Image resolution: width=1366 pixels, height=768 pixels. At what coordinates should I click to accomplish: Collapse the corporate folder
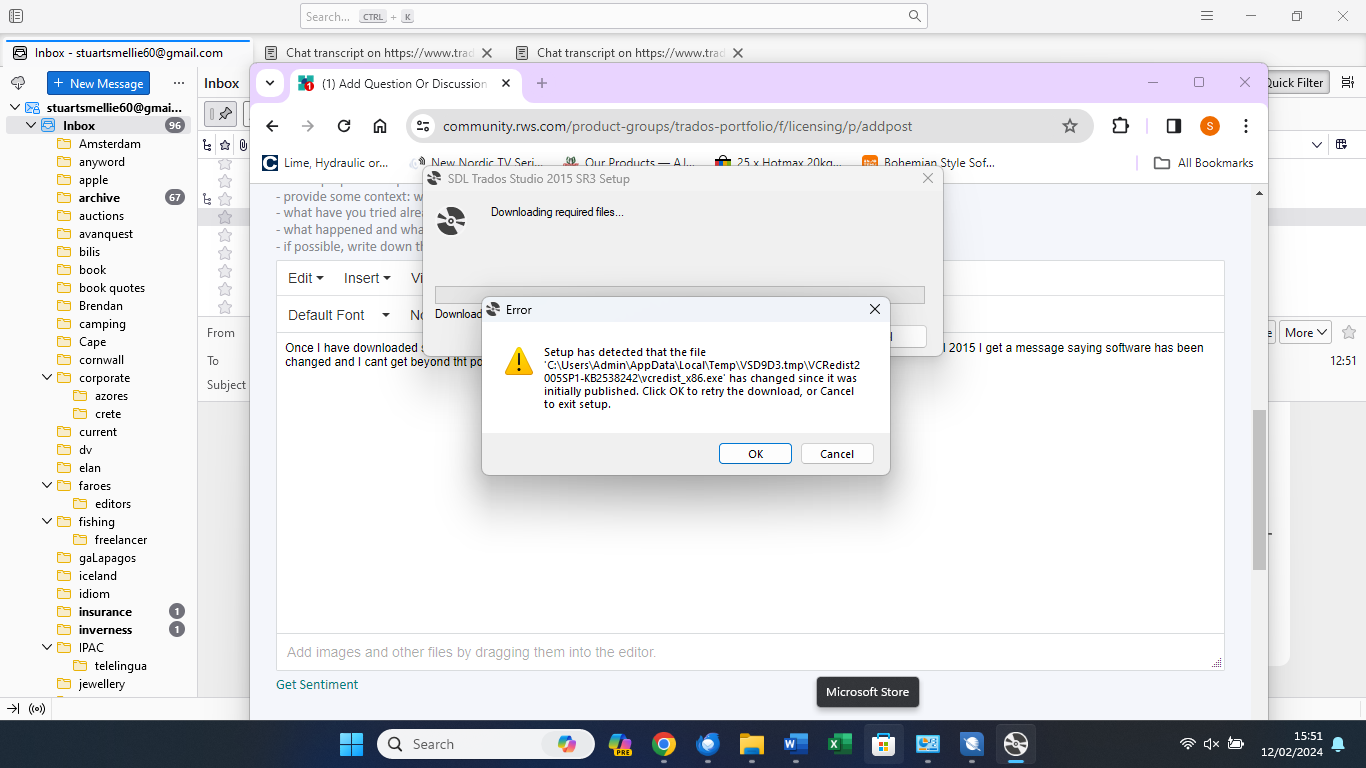[x=47, y=378]
